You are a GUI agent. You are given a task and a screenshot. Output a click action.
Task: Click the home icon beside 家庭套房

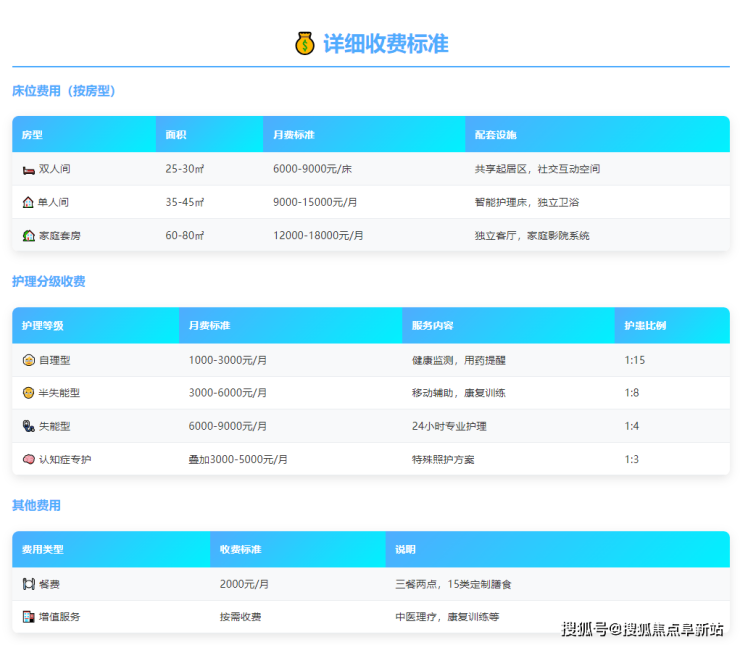coord(28,235)
